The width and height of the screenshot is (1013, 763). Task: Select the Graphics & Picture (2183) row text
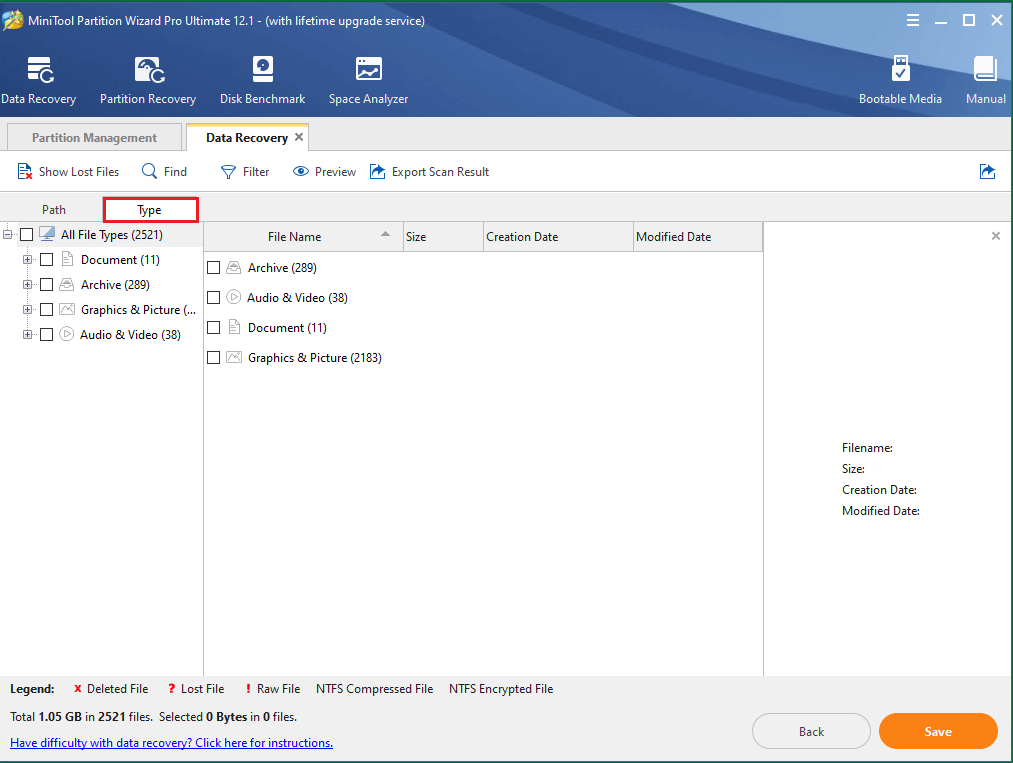click(x=315, y=358)
